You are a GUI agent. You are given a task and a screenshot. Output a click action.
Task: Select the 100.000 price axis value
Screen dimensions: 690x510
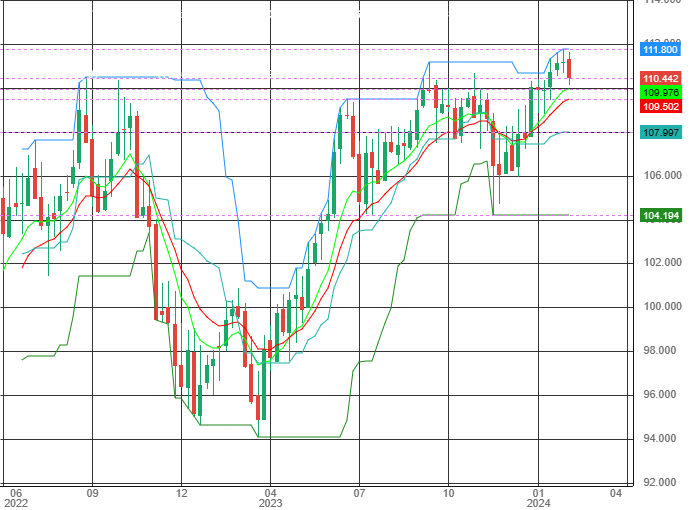(662, 306)
